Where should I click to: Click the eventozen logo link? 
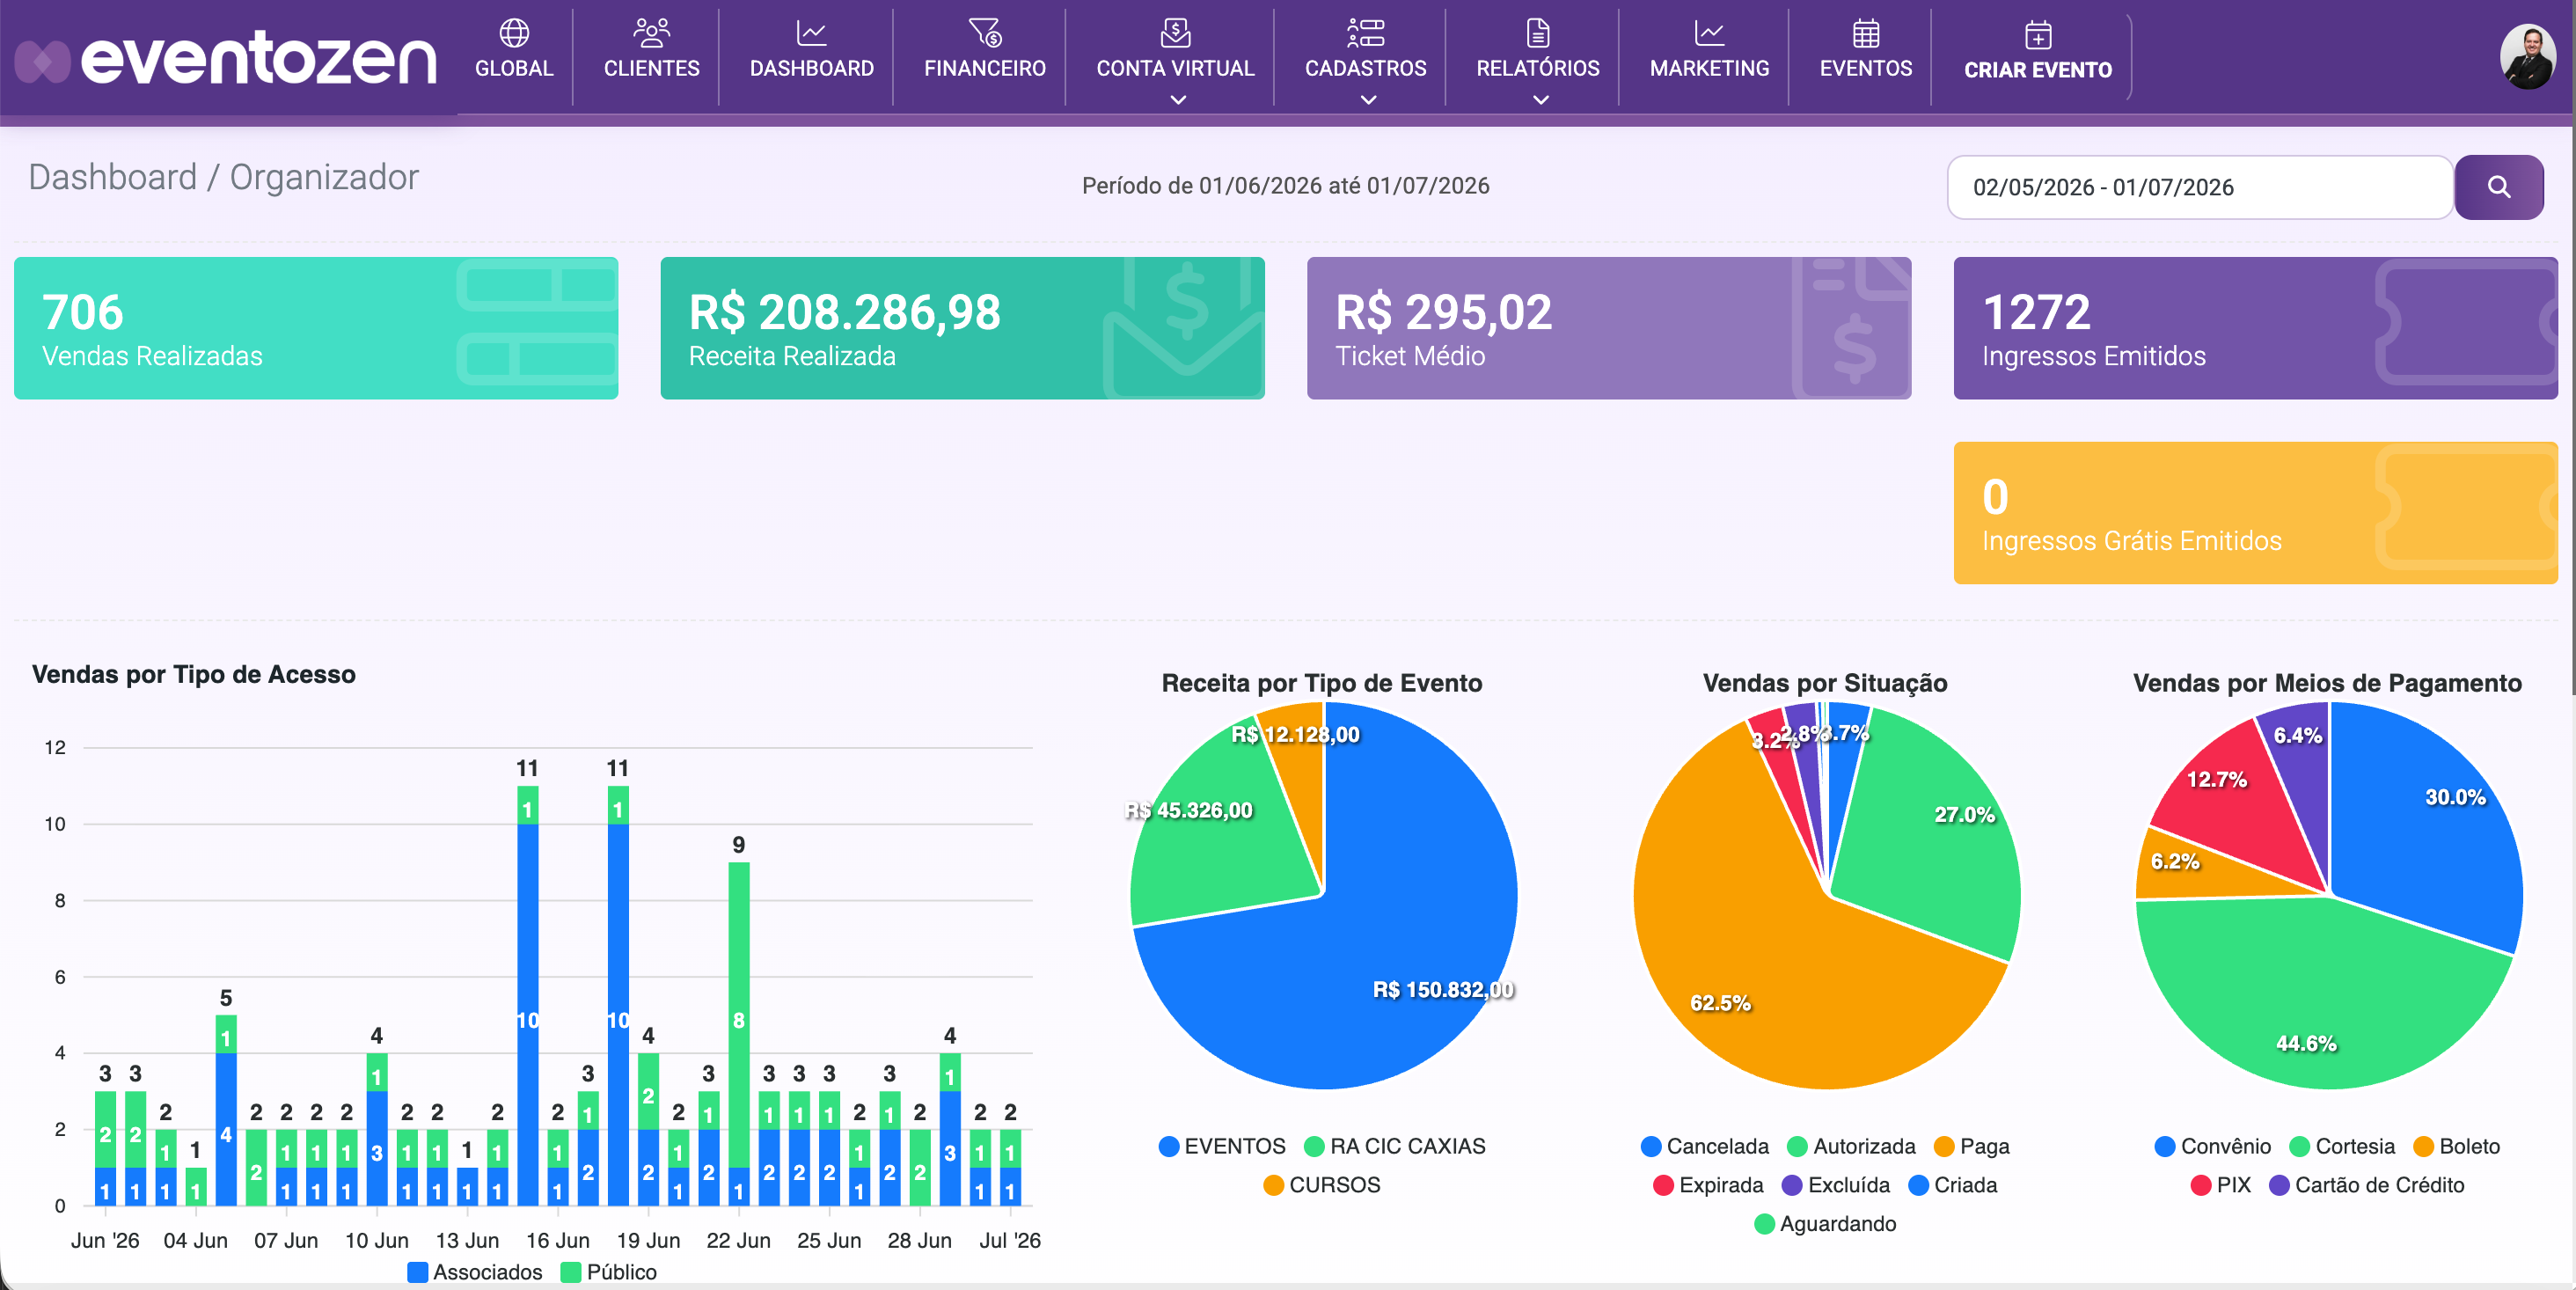click(x=227, y=59)
